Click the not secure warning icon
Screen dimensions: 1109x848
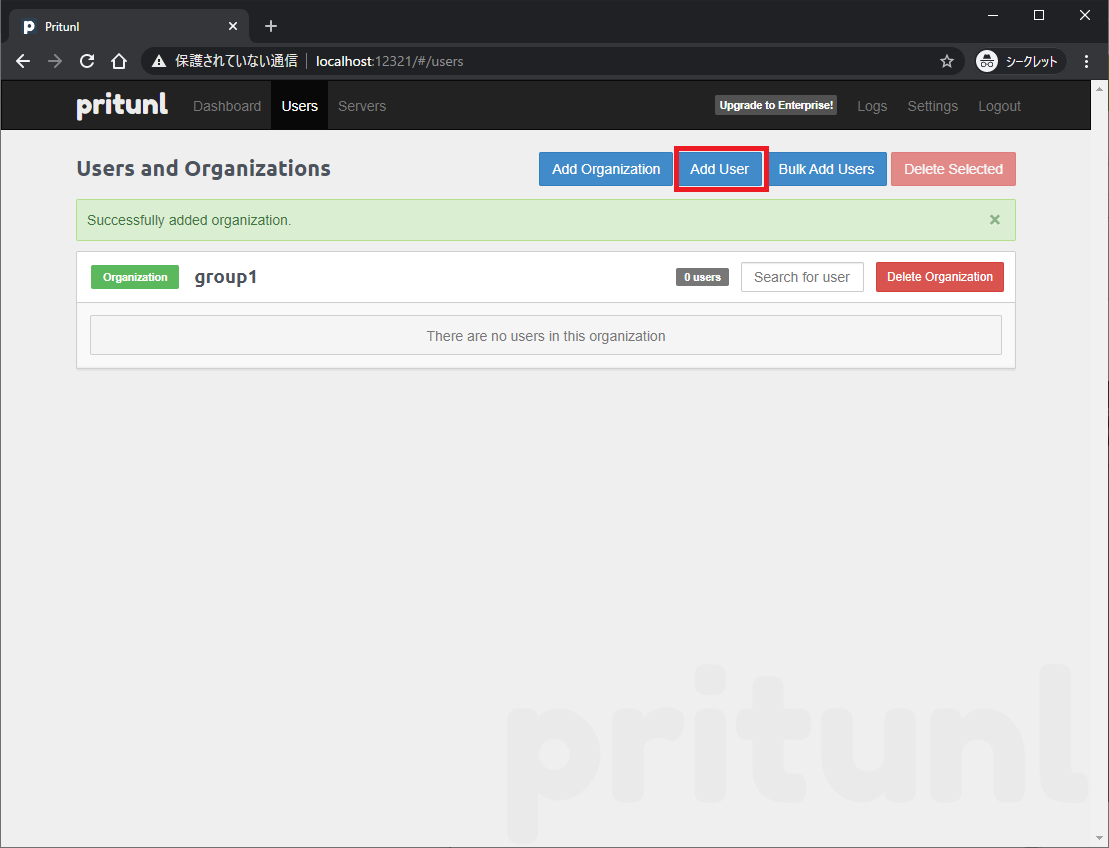tap(159, 62)
